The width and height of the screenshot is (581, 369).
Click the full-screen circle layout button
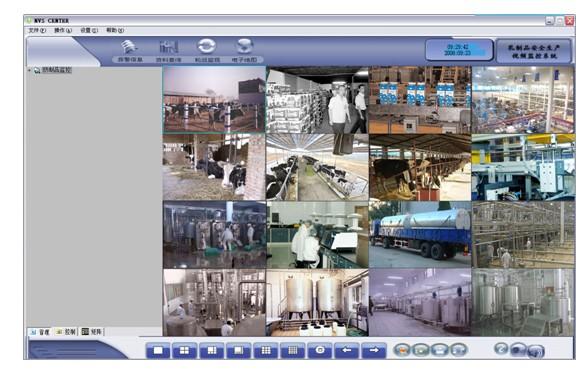click(320, 350)
